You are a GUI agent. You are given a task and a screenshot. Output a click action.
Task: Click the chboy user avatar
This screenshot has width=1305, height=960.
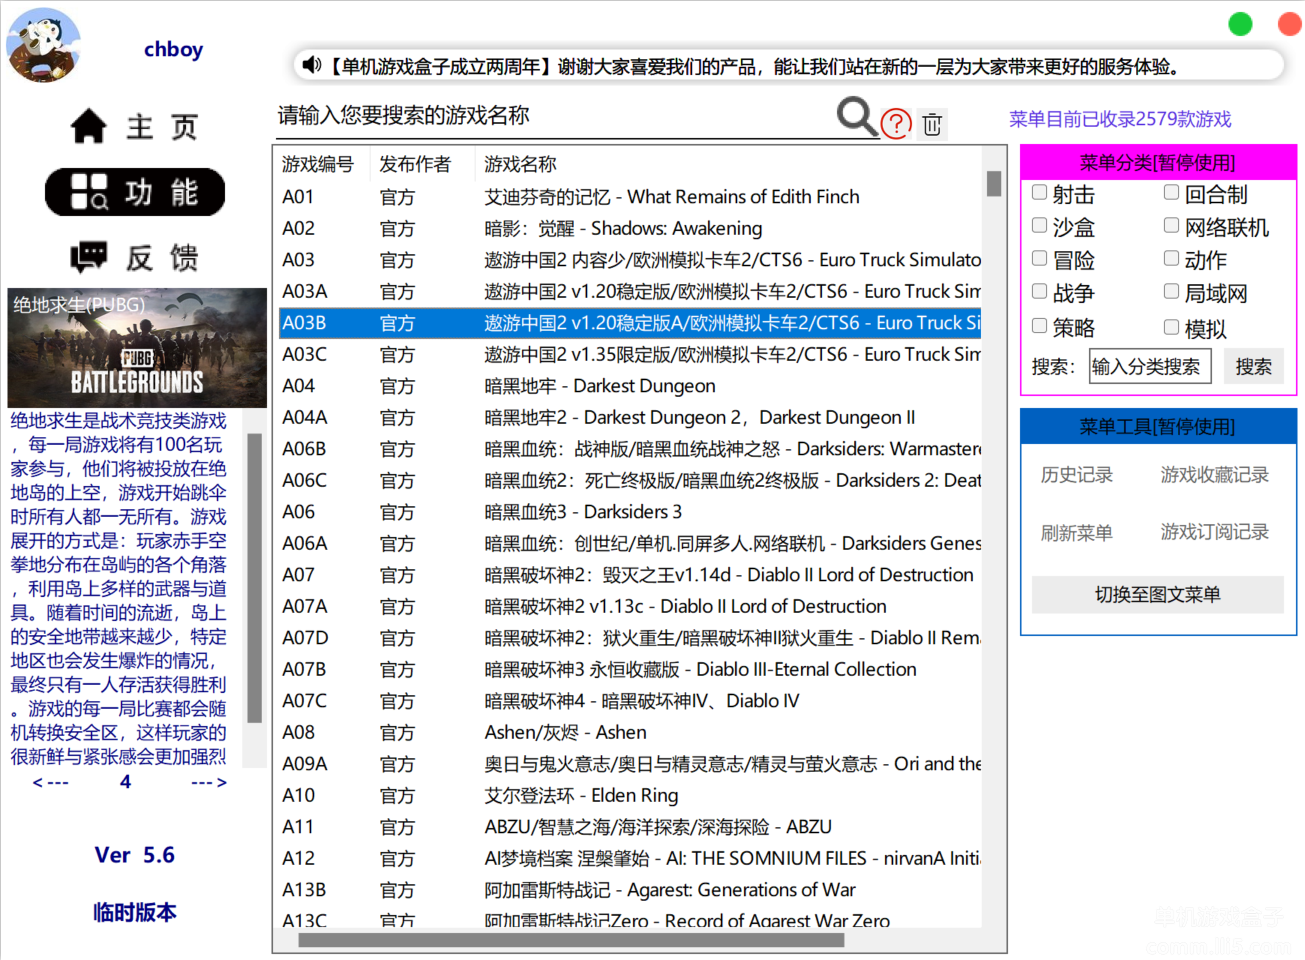pos(43,45)
